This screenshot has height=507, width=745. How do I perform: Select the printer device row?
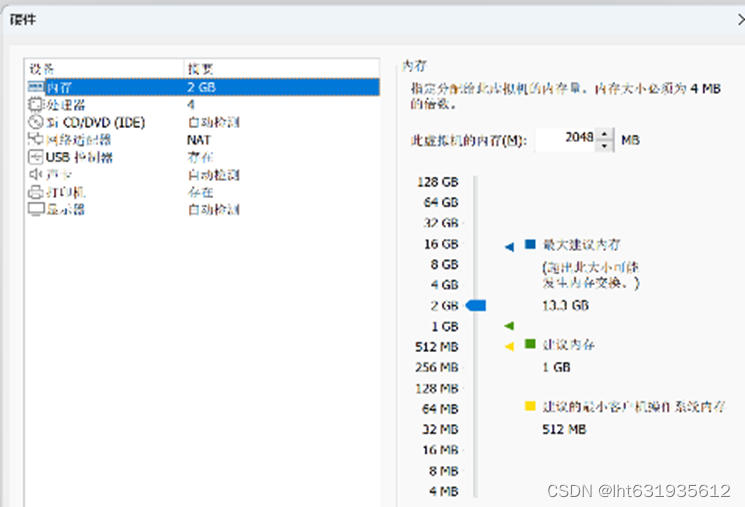click(x=203, y=192)
